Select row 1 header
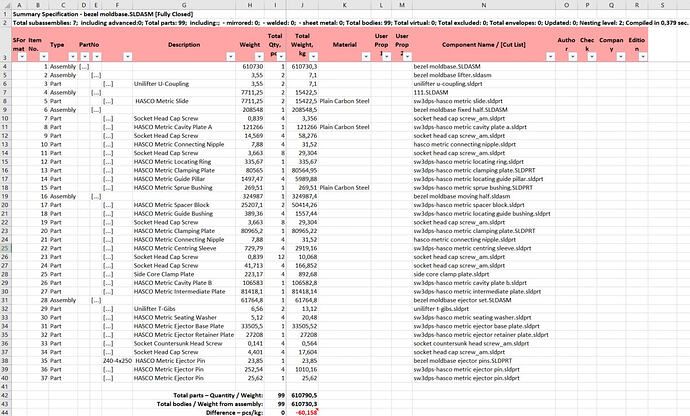Image resolution: width=690 pixels, height=416 pixels. click(x=5, y=14)
